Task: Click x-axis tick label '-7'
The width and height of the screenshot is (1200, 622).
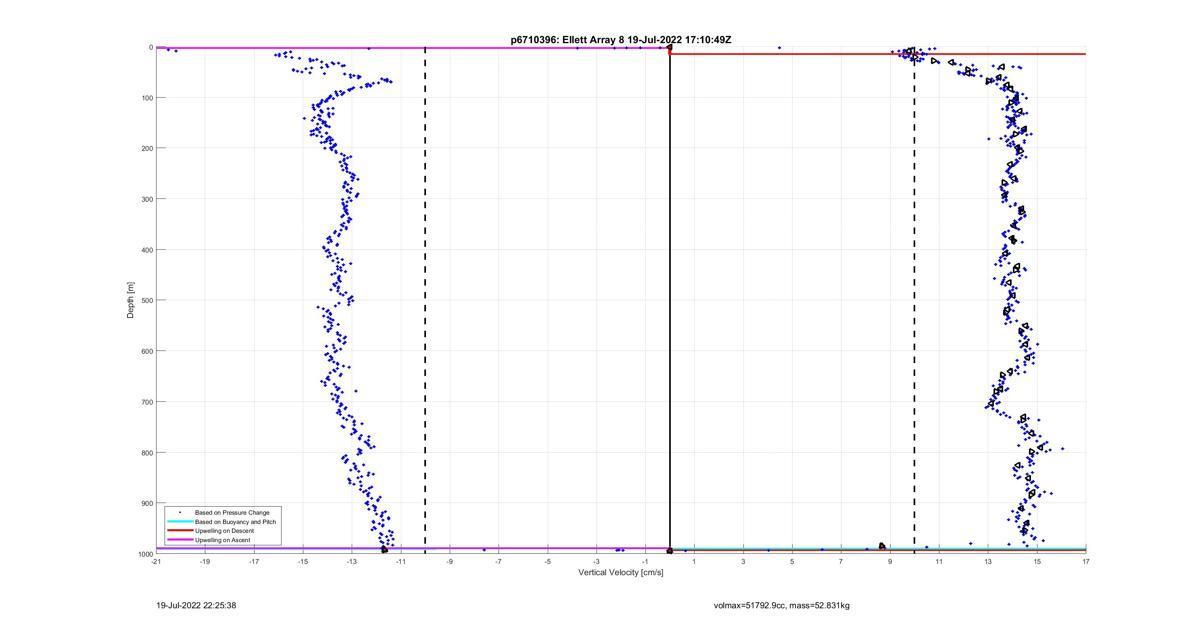Action: (x=498, y=562)
